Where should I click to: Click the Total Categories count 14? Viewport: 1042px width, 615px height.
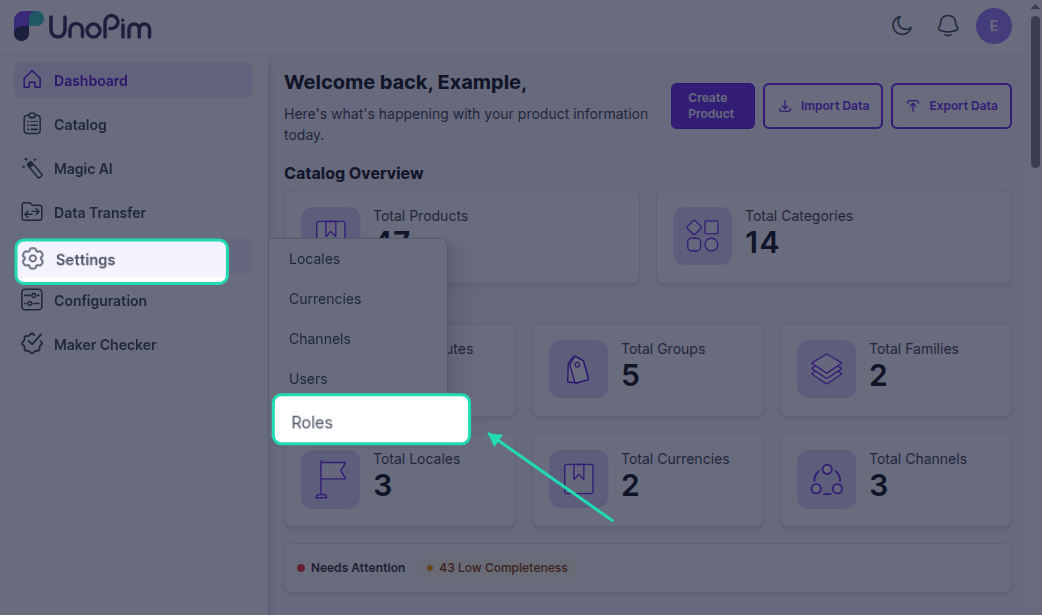(762, 242)
